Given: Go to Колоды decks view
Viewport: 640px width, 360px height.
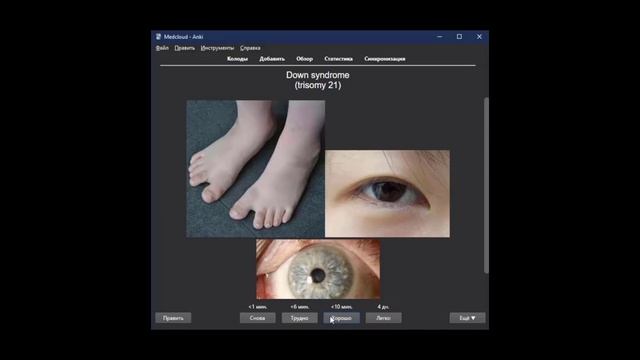Looking at the screenshot, I should (237, 59).
